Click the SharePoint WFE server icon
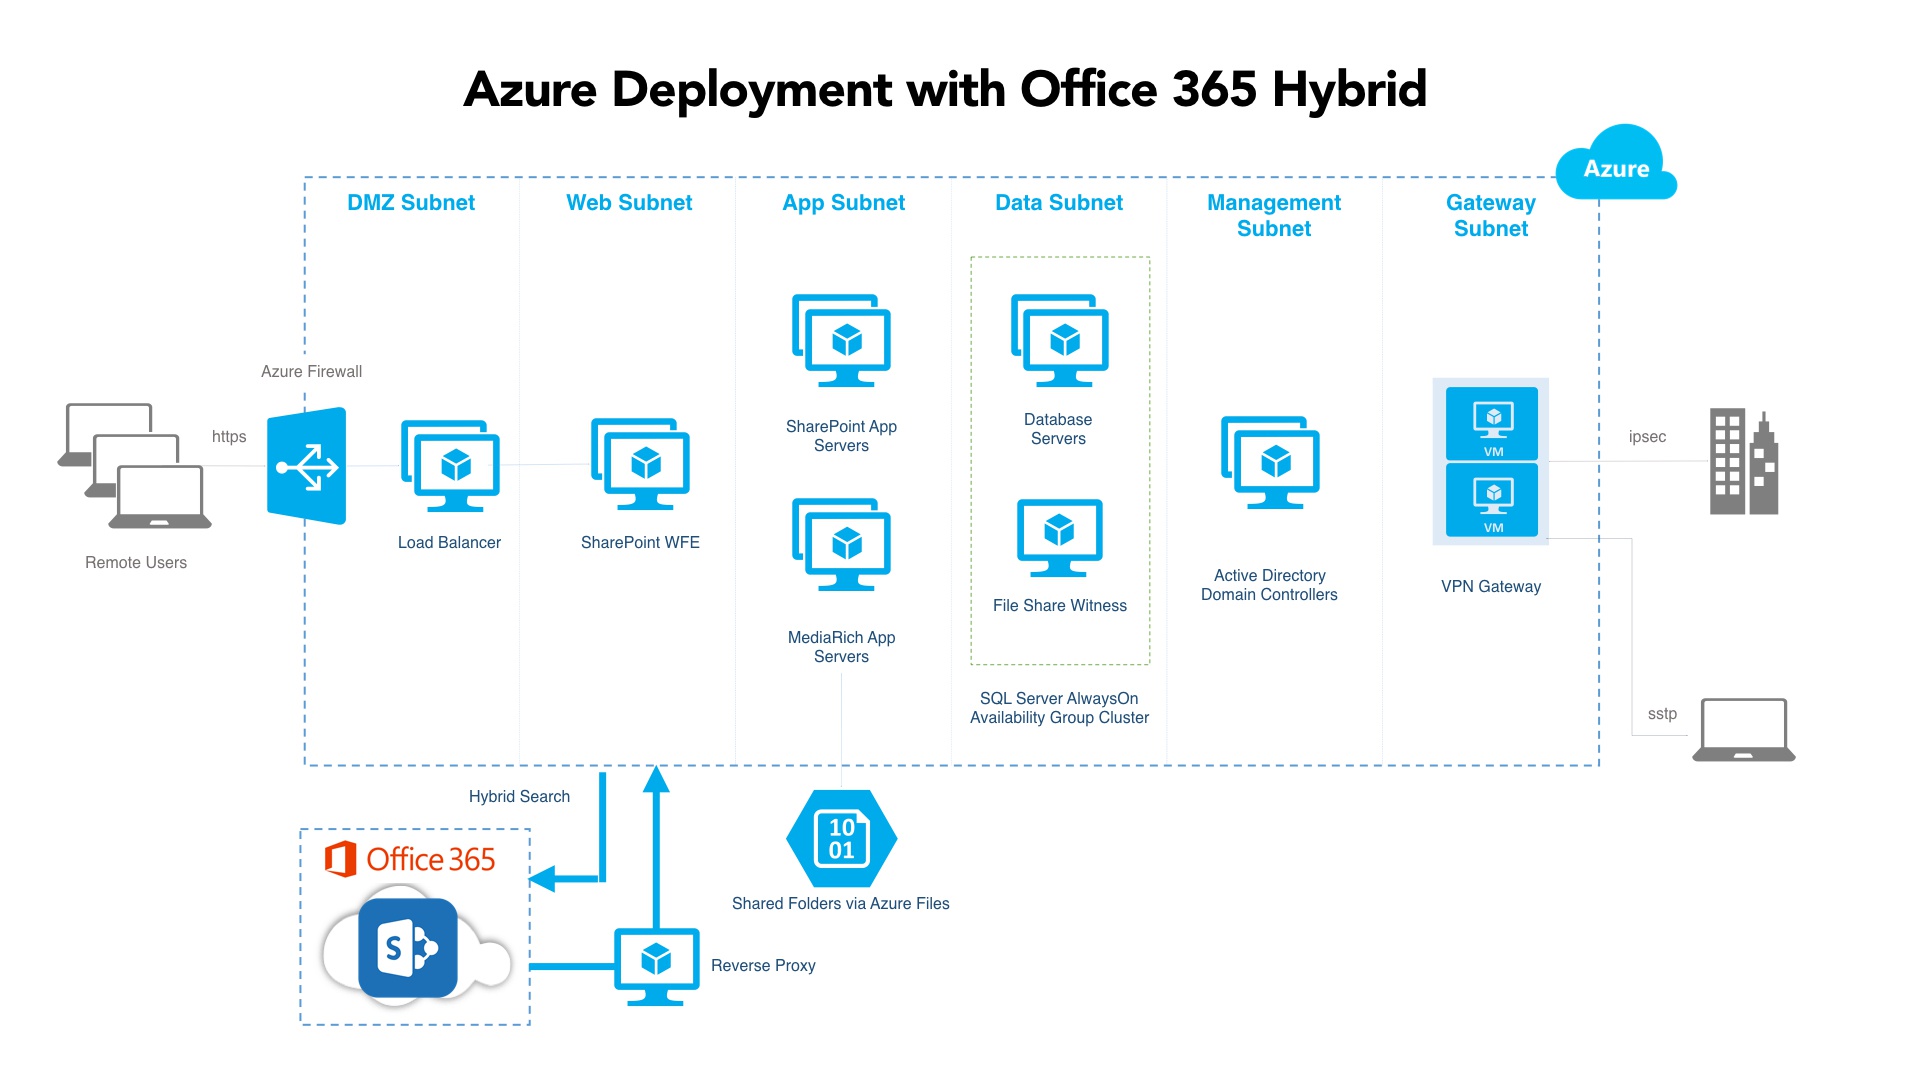The image size is (1920, 1080). tap(640, 465)
